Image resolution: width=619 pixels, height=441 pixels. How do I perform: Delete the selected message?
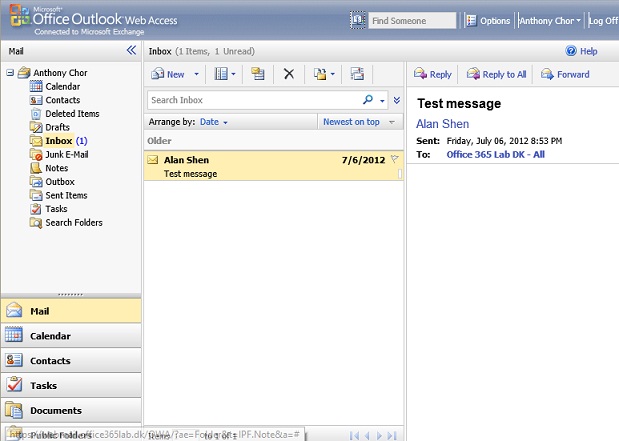(x=289, y=74)
